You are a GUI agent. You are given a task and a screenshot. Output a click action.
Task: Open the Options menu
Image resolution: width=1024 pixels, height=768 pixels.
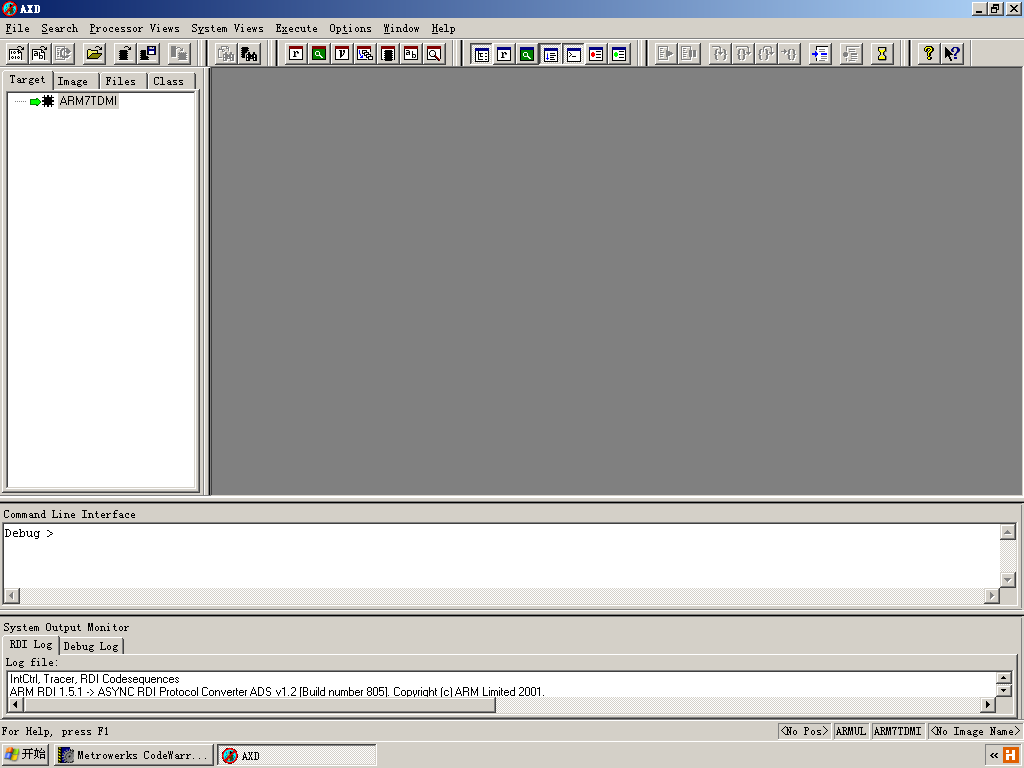350,28
